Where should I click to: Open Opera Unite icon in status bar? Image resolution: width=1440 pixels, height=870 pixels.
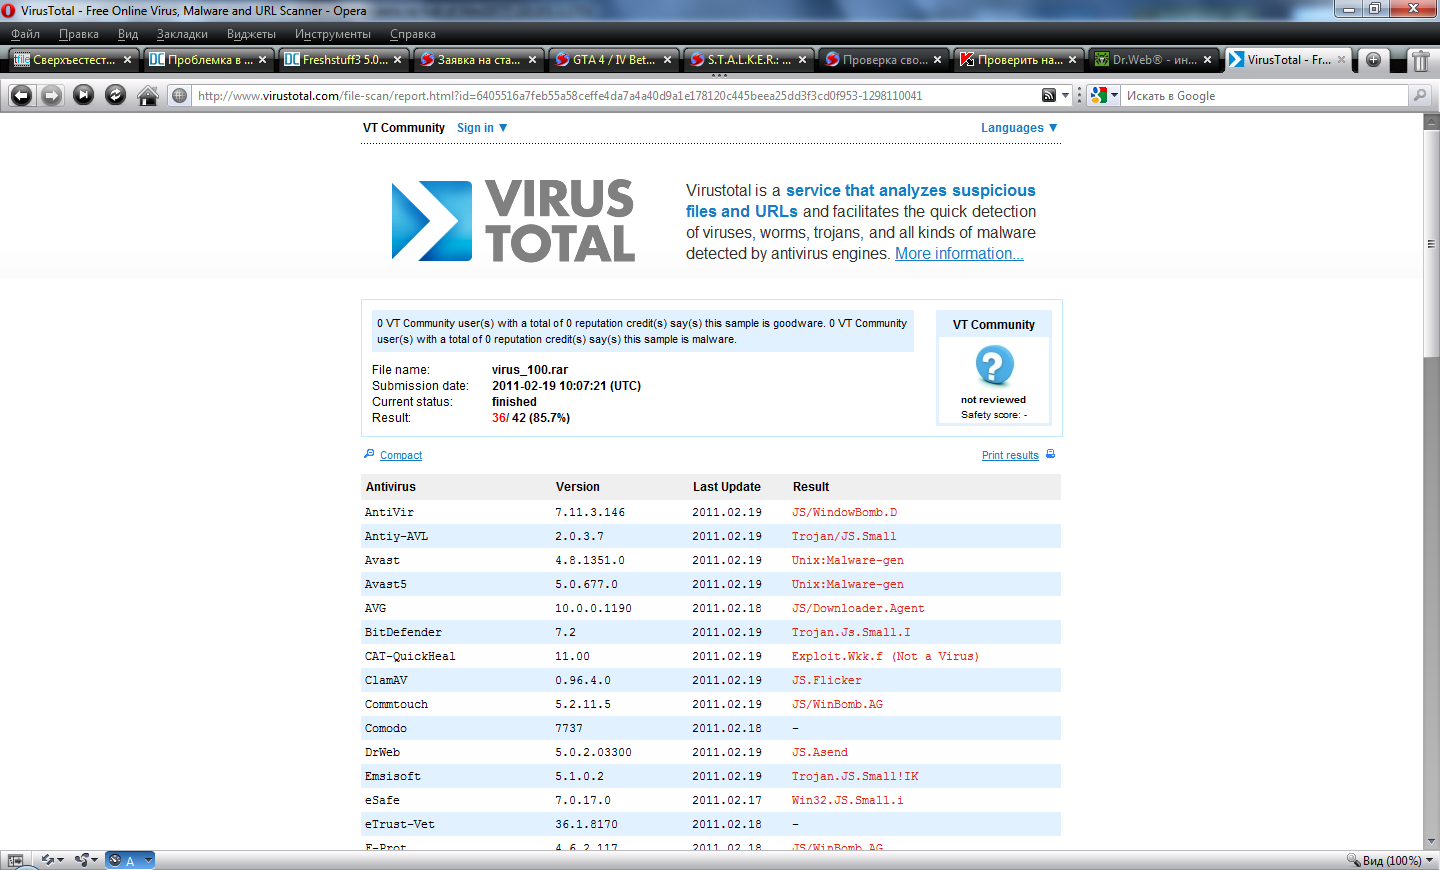[x=82, y=860]
